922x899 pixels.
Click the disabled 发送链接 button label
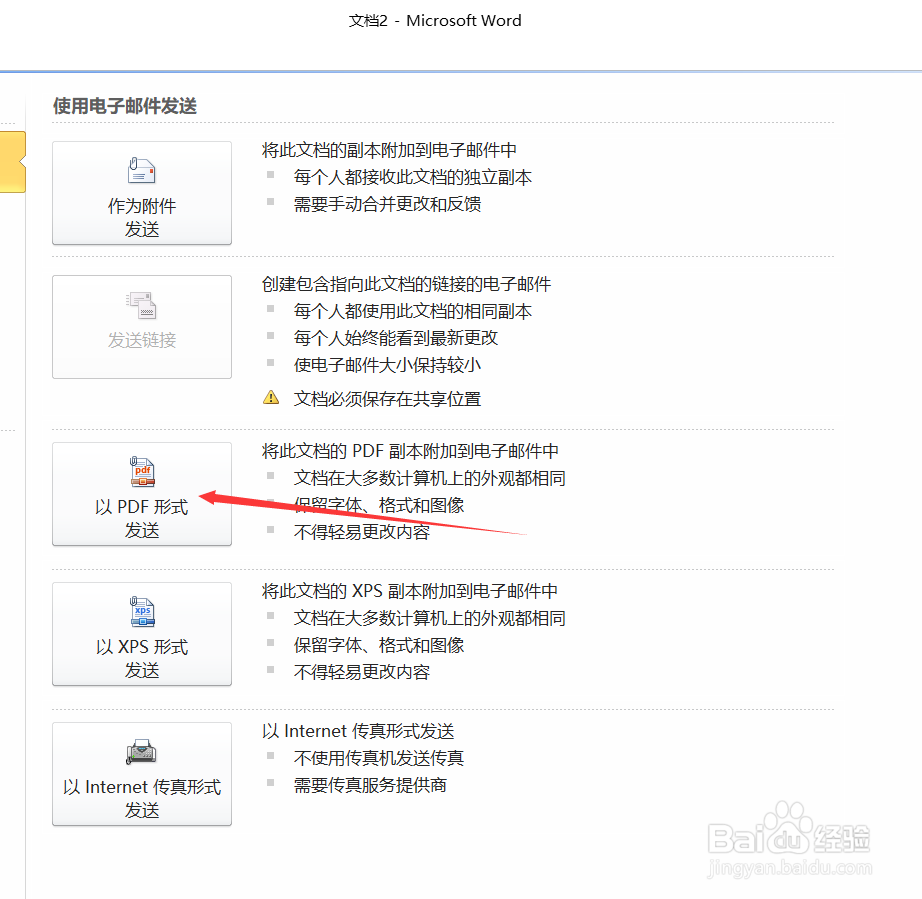point(142,340)
